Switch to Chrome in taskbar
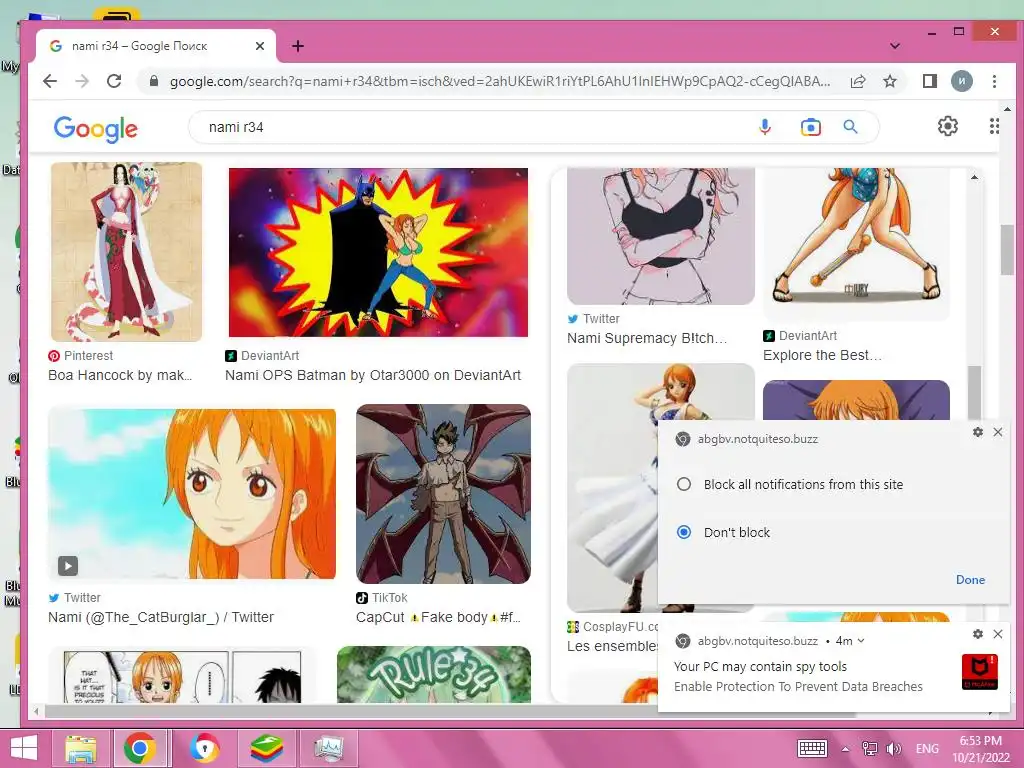The height and width of the screenshot is (768, 1024). point(140,748)
